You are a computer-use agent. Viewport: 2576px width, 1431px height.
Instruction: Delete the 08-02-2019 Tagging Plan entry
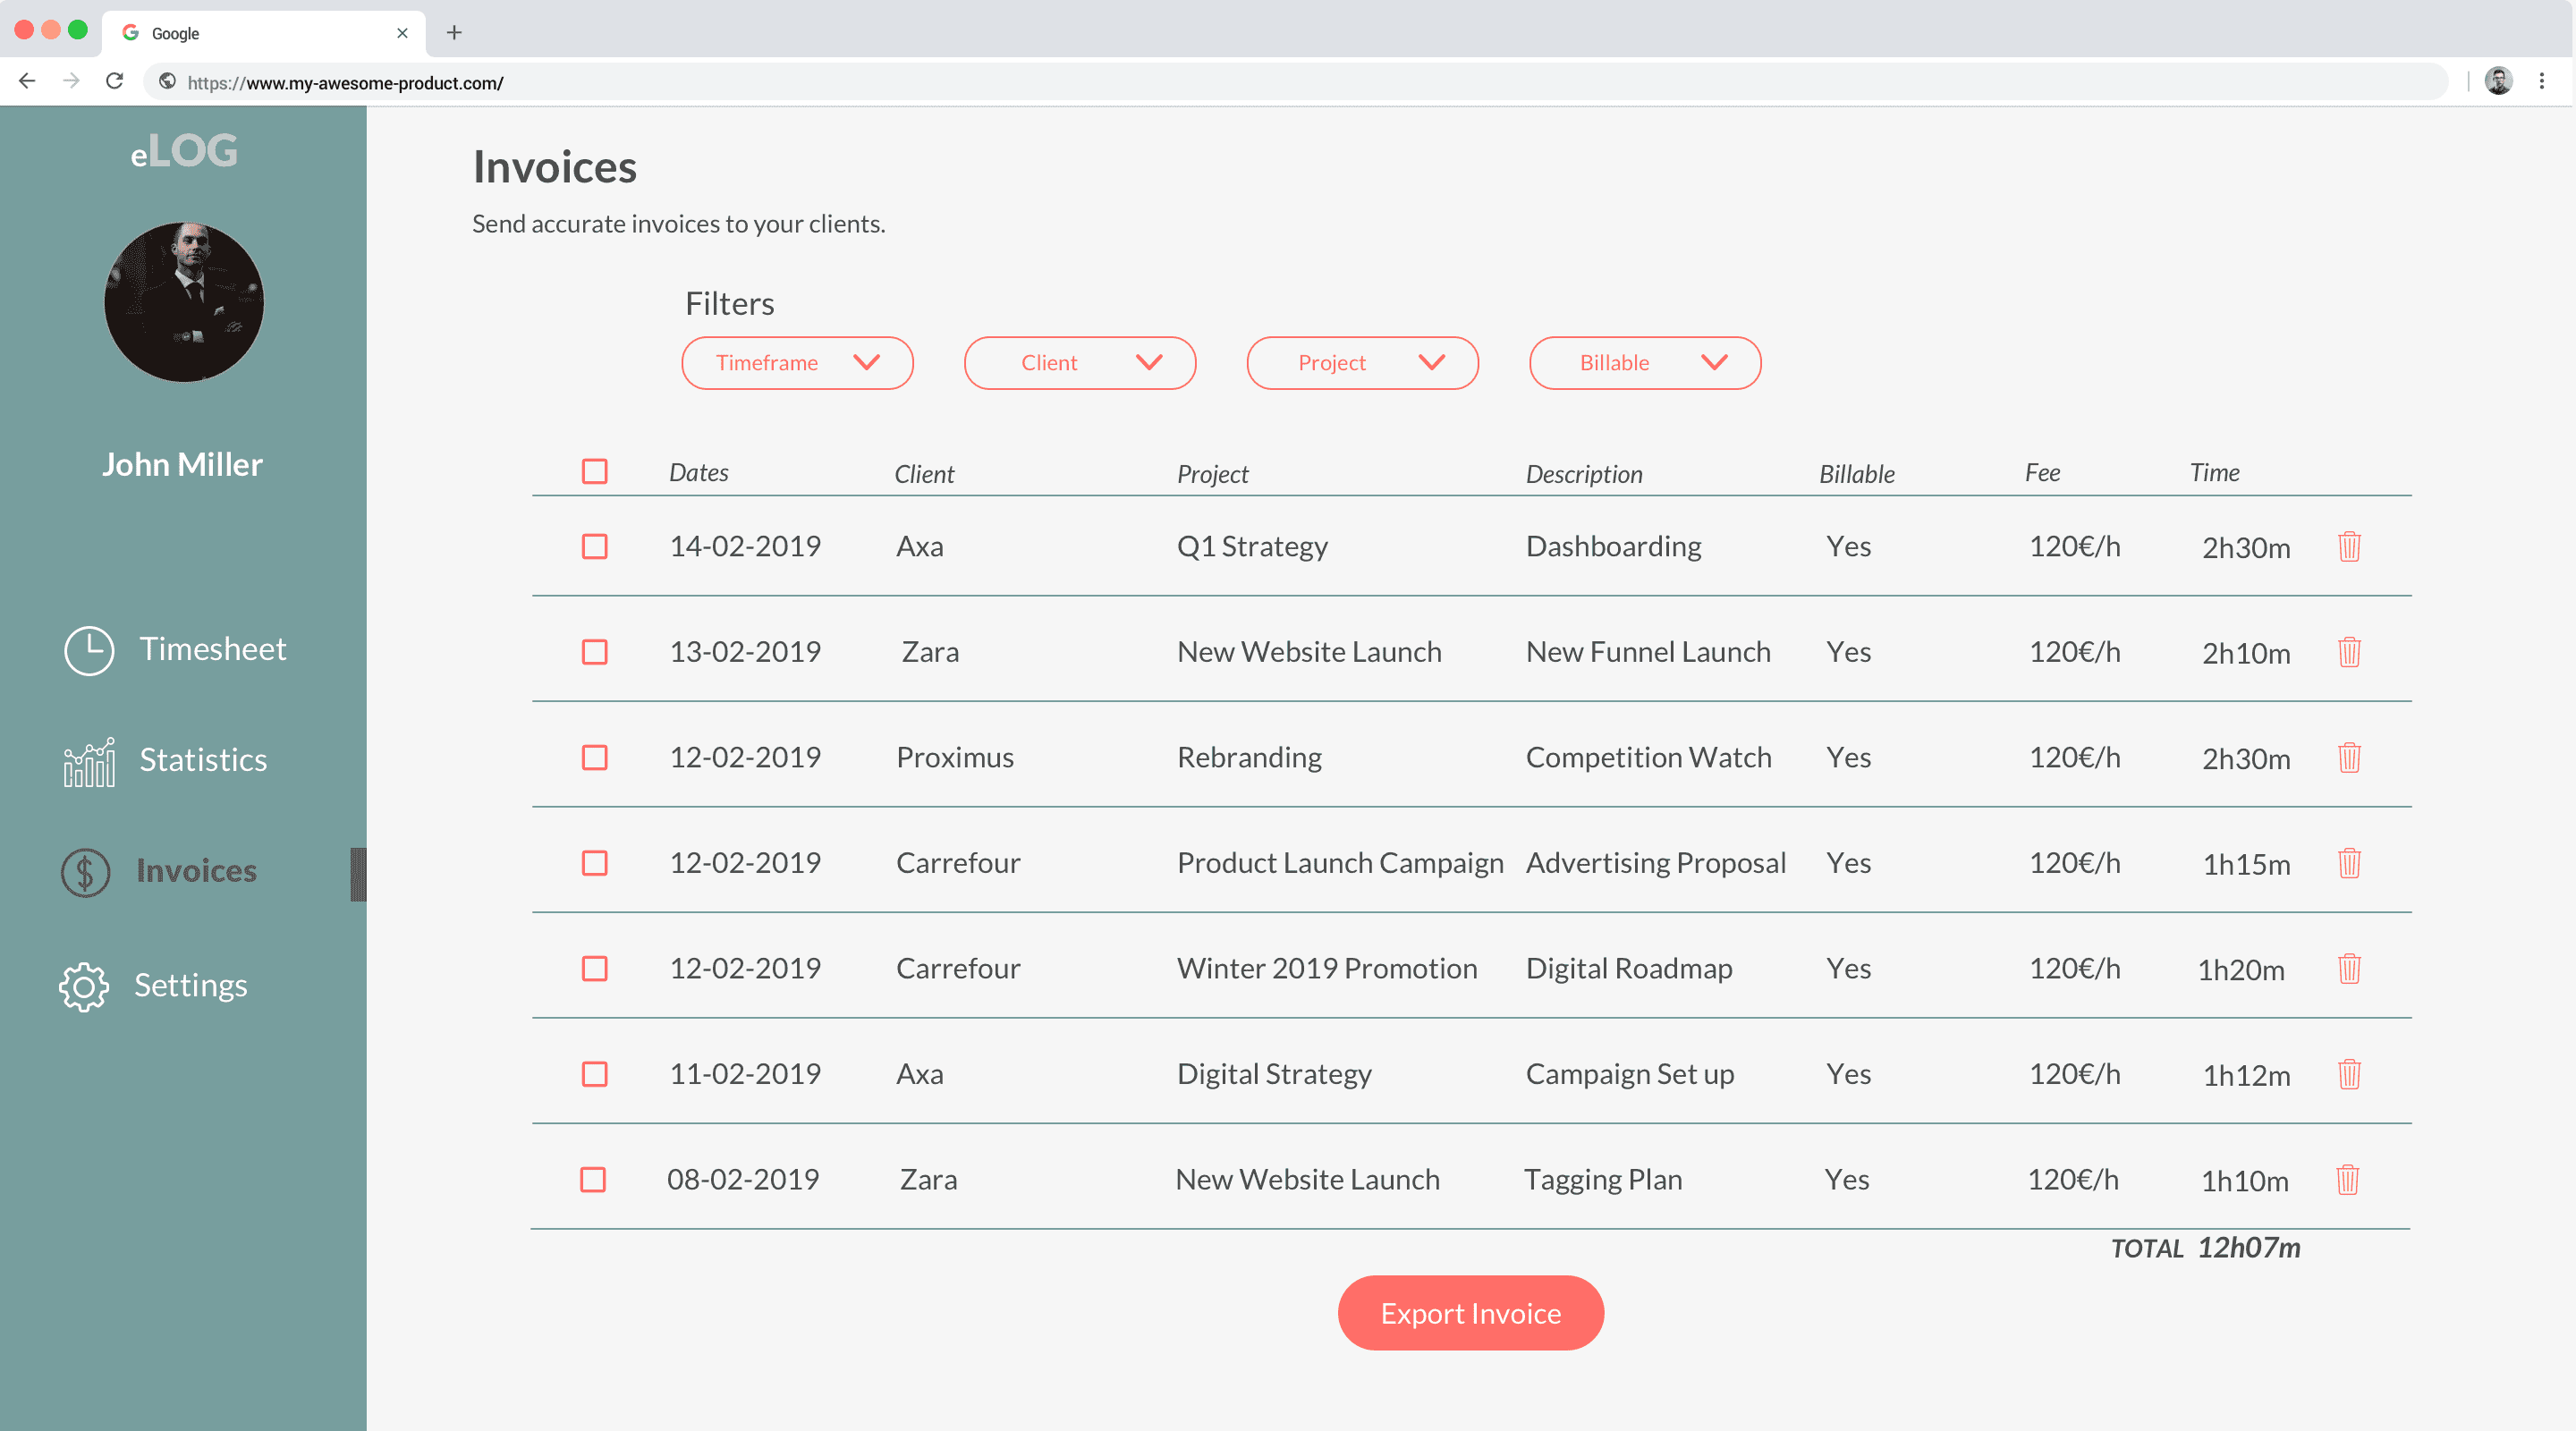2347,1180
